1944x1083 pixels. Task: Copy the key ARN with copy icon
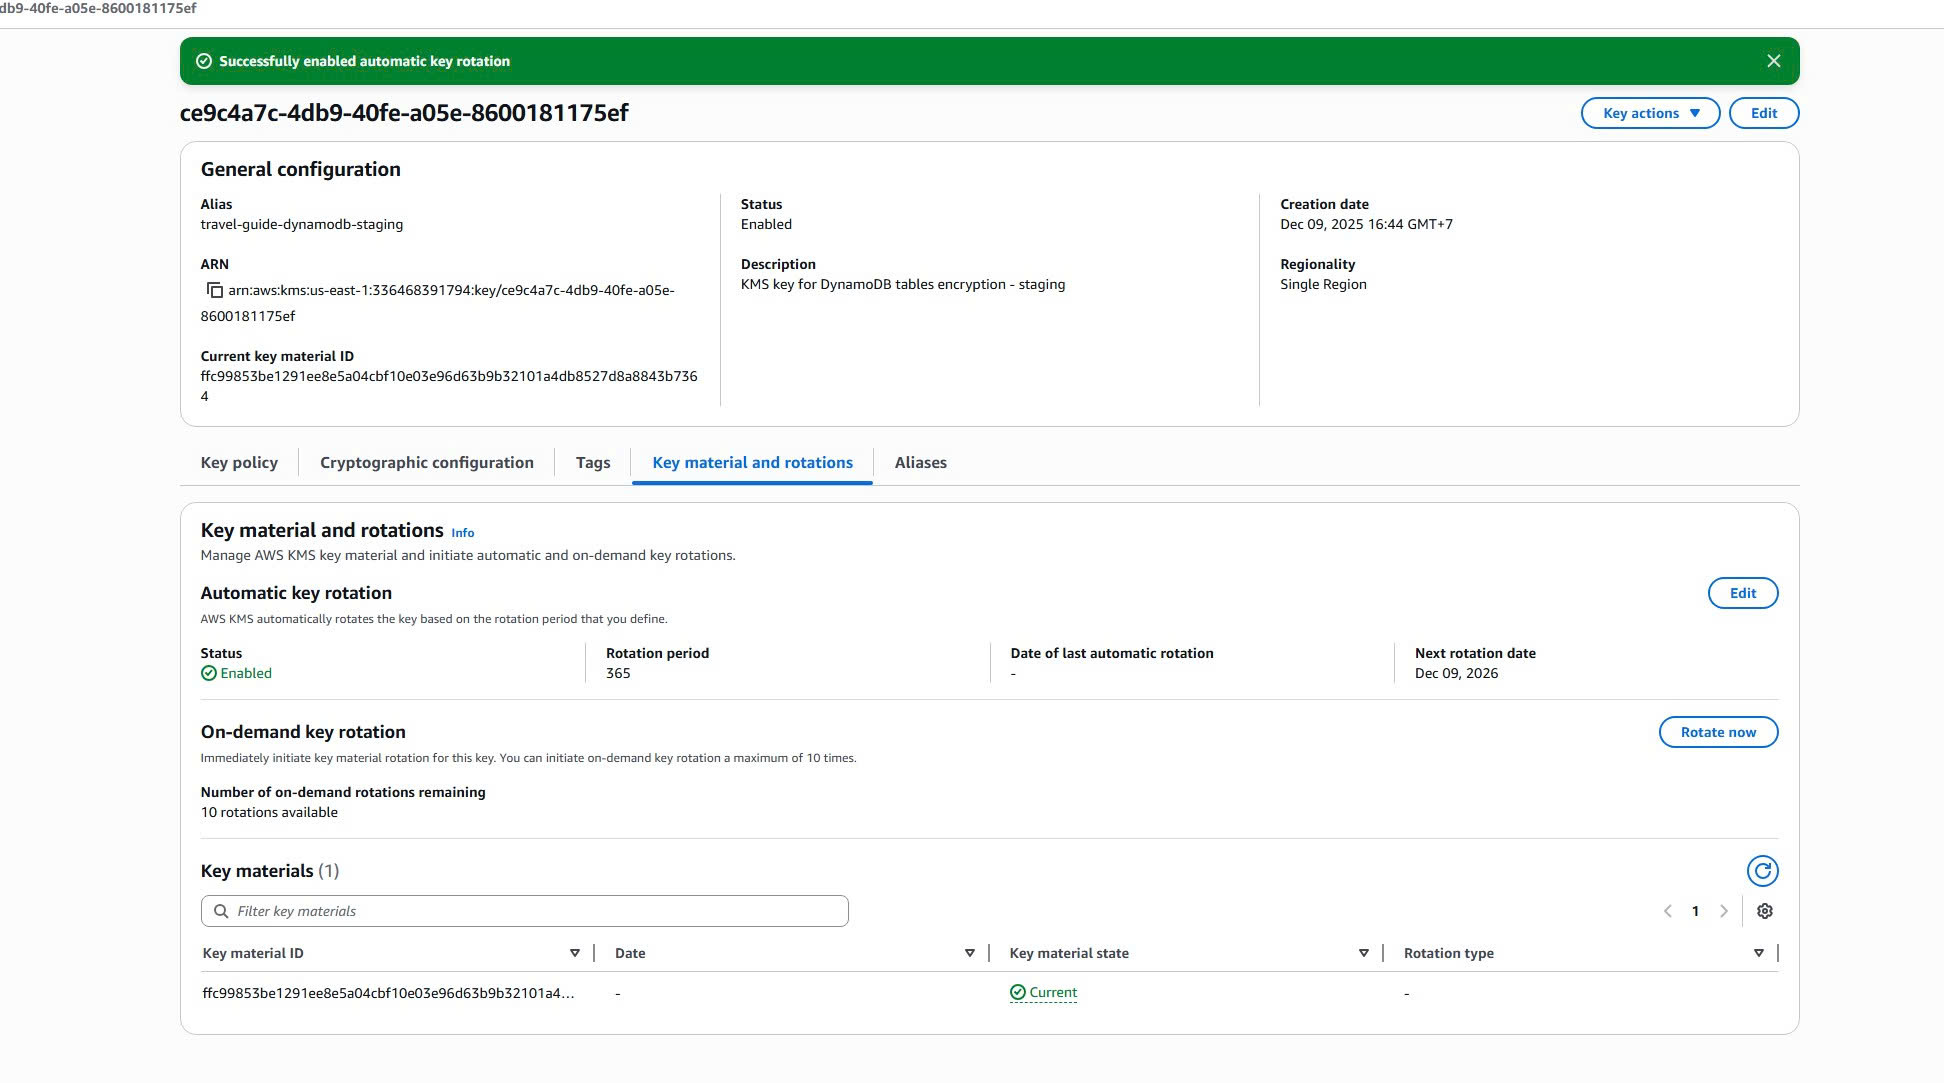point(214,290)
